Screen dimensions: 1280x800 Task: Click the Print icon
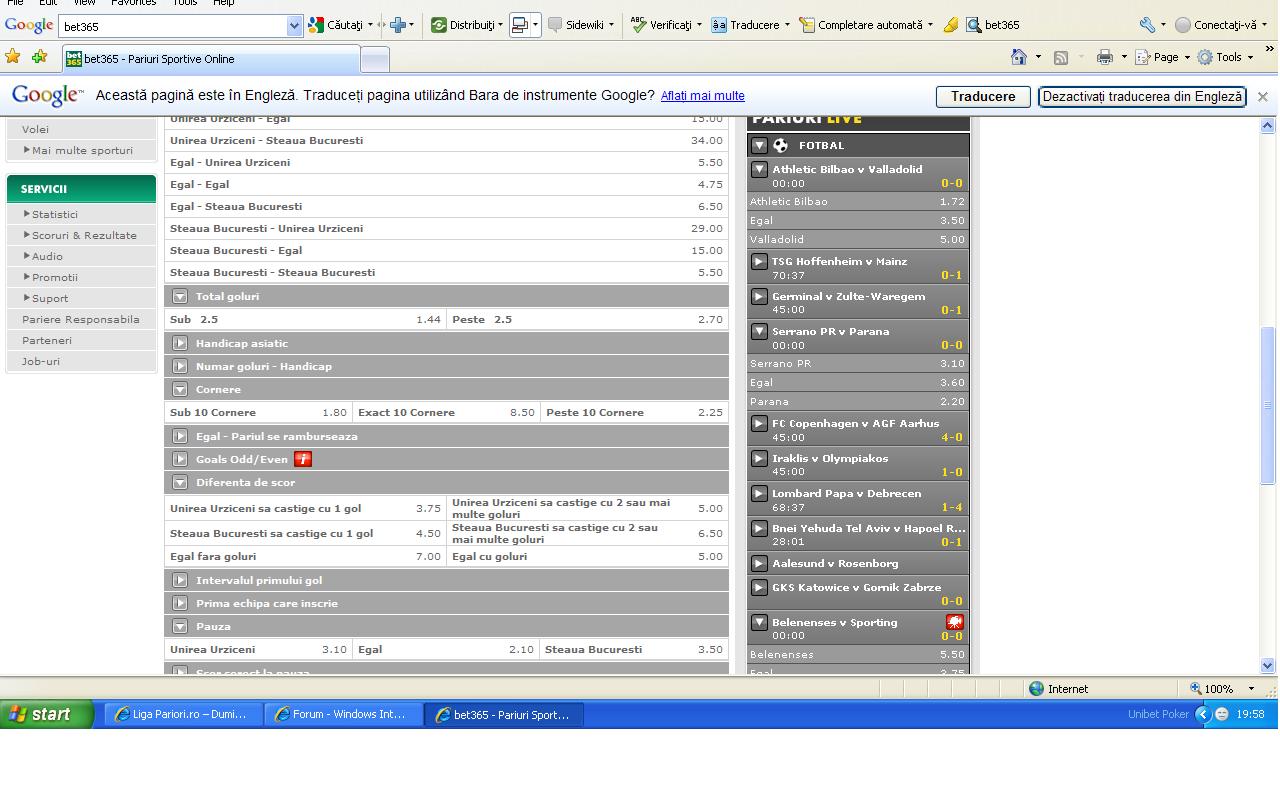pyautogui.click(x=1105, y=57)
